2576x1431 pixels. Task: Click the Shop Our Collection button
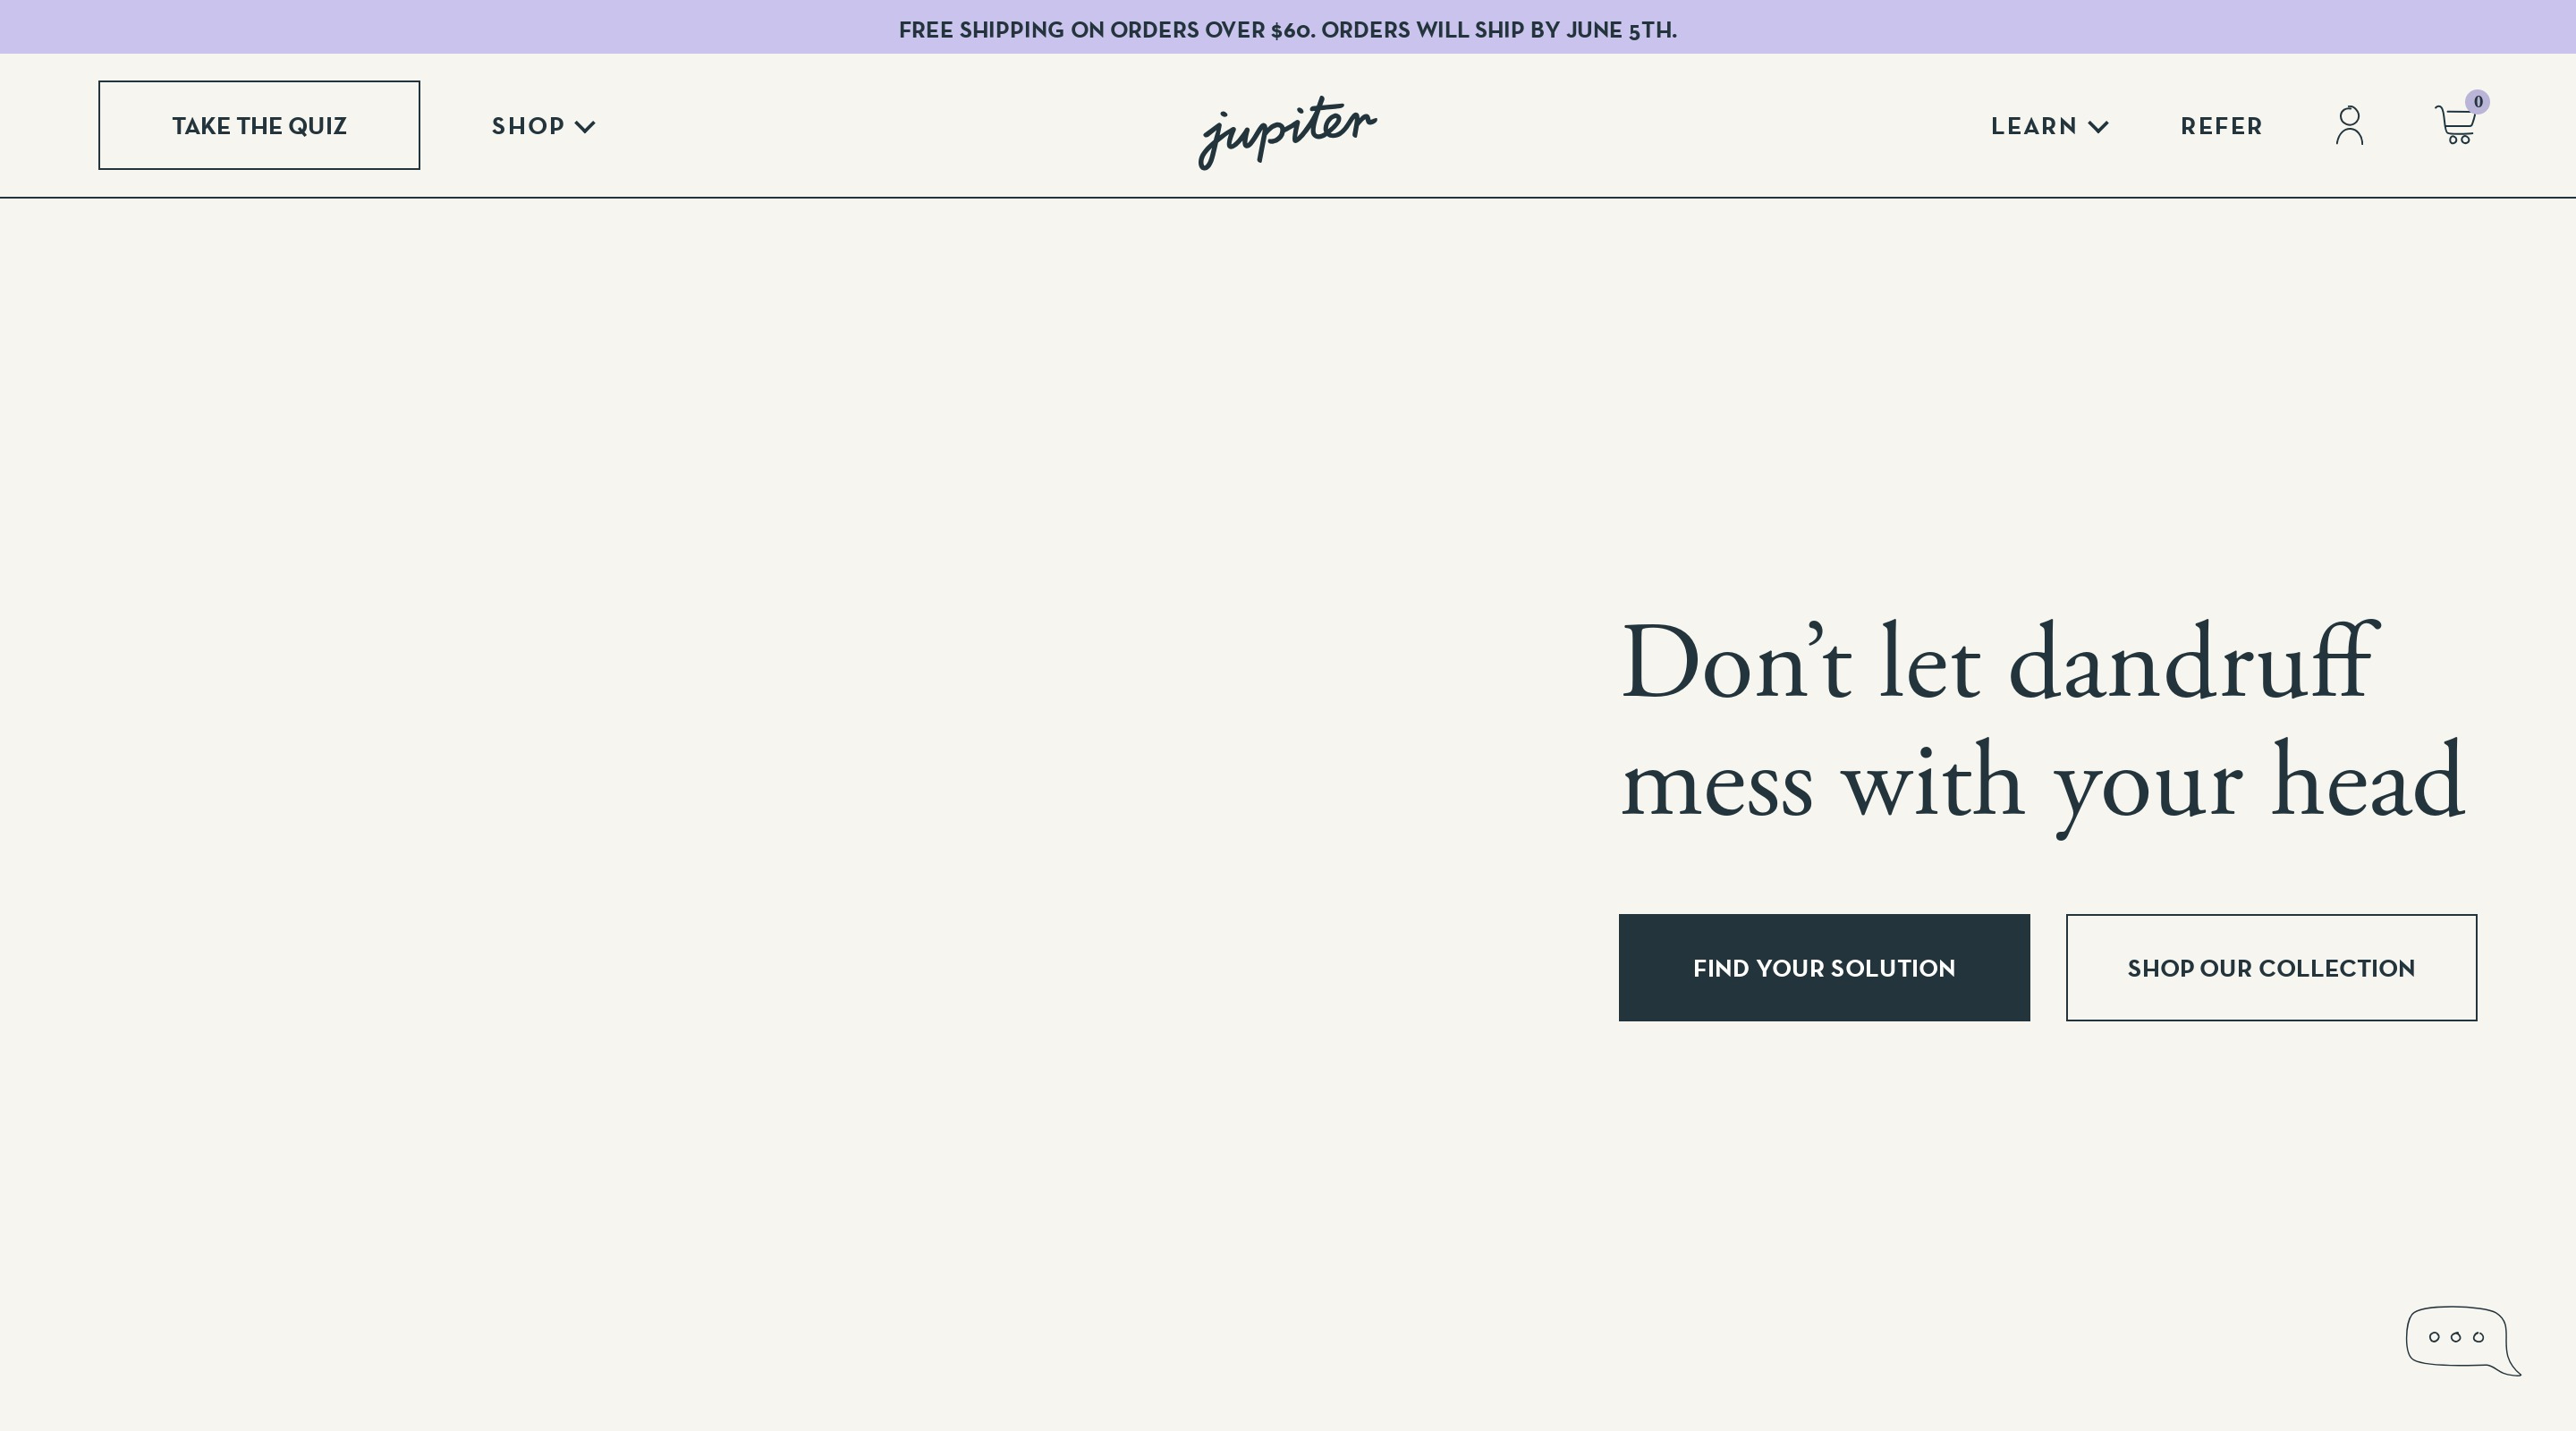coord(2270,967)
